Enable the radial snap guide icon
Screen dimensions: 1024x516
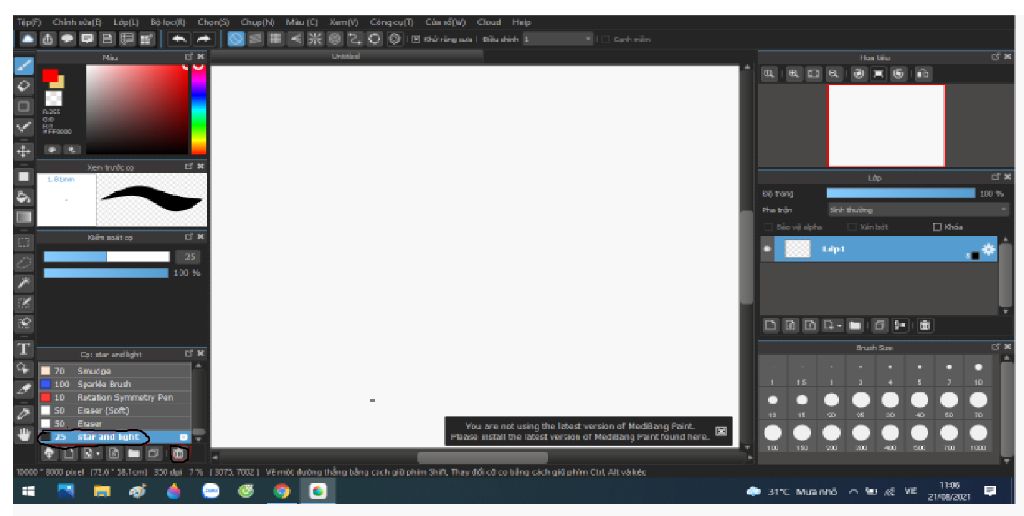pos(314,39)
